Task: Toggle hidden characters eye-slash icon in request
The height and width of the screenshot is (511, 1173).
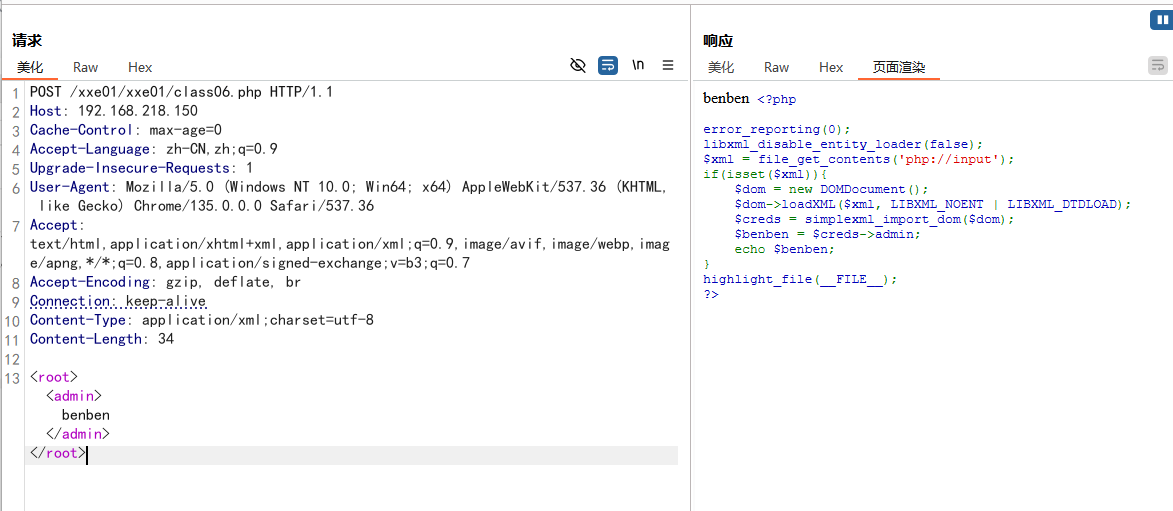Action: coord(577,66)
